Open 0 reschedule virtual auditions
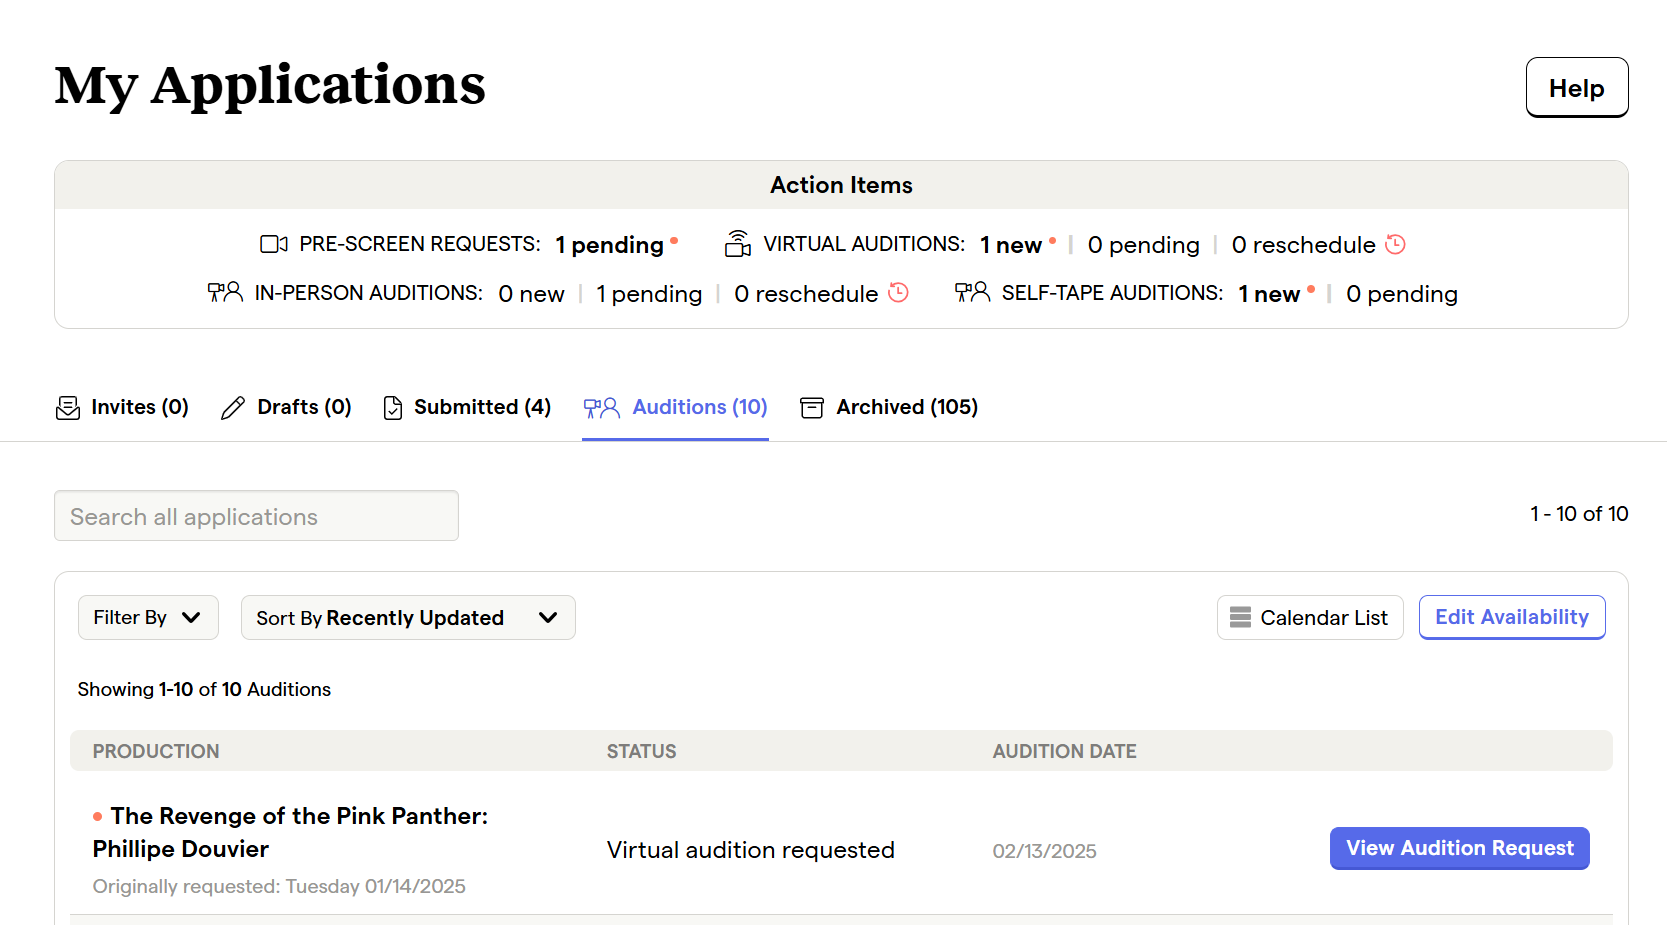1667x925 pixels. 1304,245
